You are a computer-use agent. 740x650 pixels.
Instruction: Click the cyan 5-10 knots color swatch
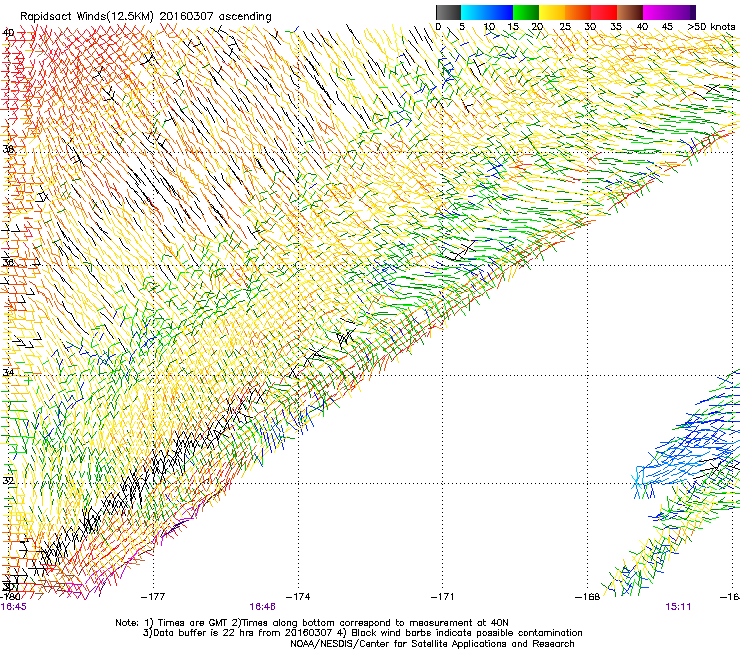(474, 12)
